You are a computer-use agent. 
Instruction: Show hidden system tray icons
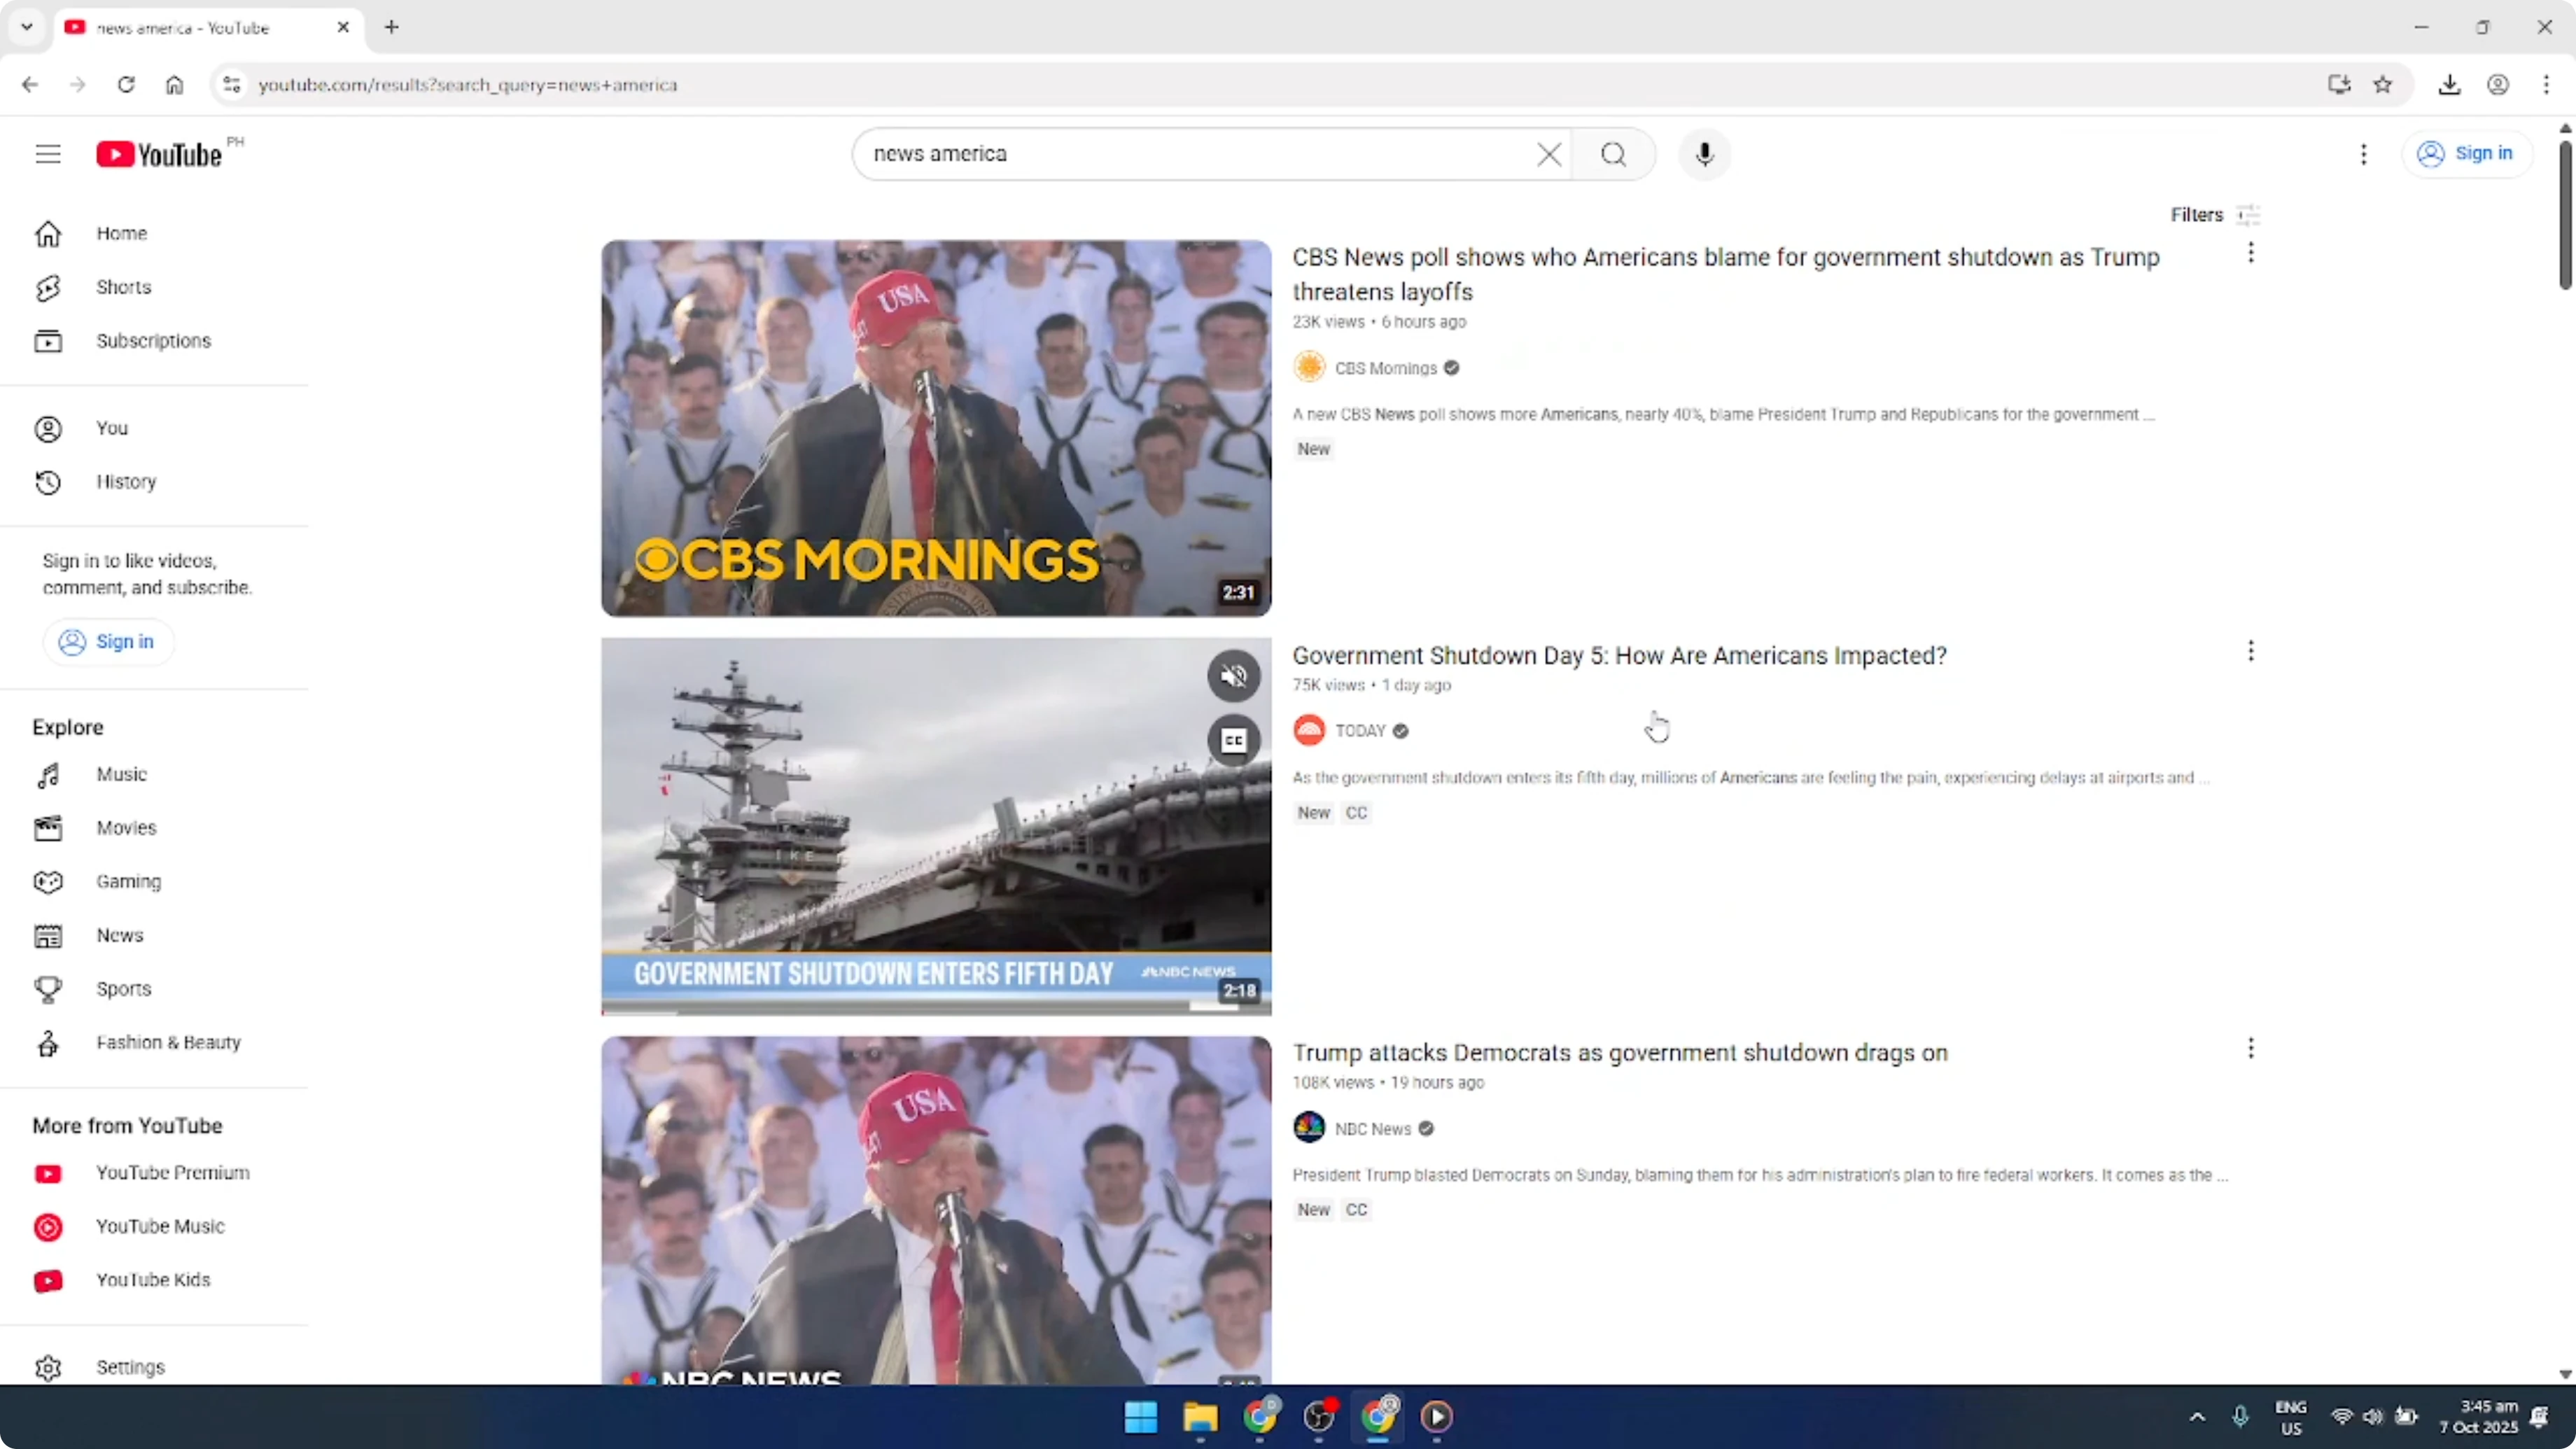pos(2197,1417)
